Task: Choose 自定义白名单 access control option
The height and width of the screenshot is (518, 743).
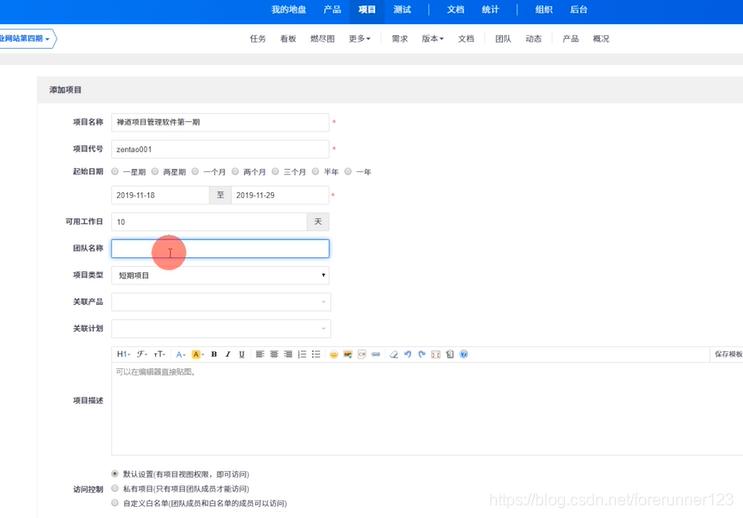Action: click(115, 503)
